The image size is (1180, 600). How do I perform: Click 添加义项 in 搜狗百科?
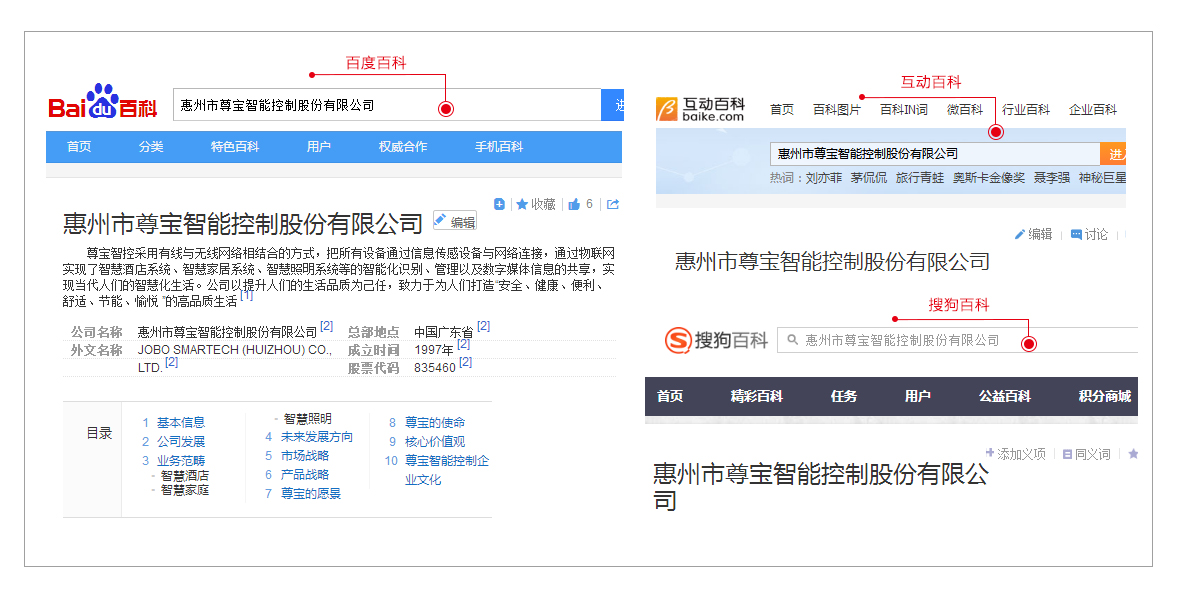click(x=1016, y=454)
